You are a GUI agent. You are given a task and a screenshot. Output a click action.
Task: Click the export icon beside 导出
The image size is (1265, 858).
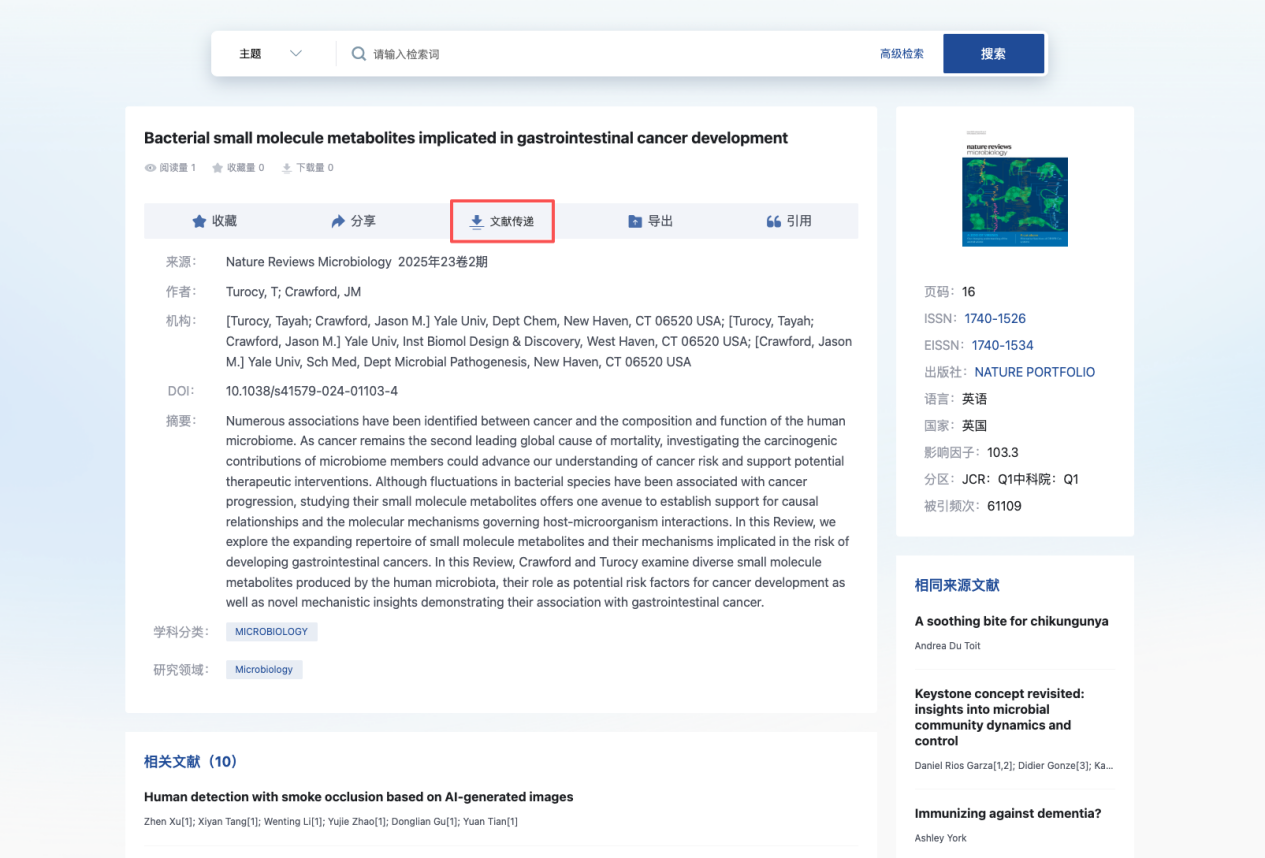(635, 221)
